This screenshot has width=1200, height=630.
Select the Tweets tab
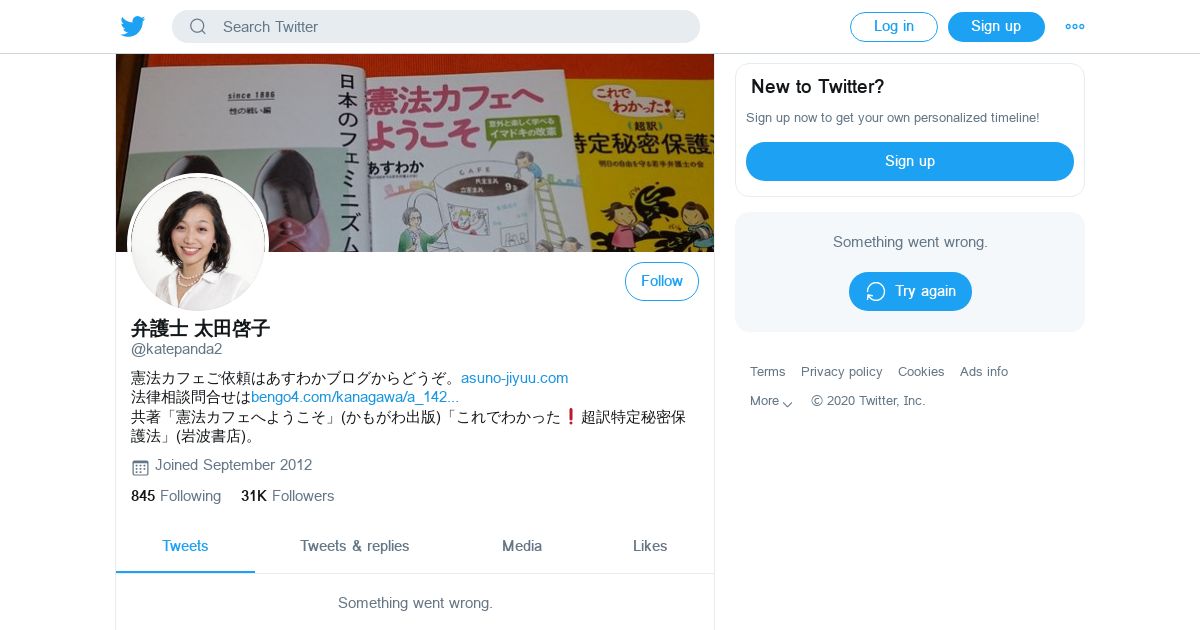pos(185,546)
